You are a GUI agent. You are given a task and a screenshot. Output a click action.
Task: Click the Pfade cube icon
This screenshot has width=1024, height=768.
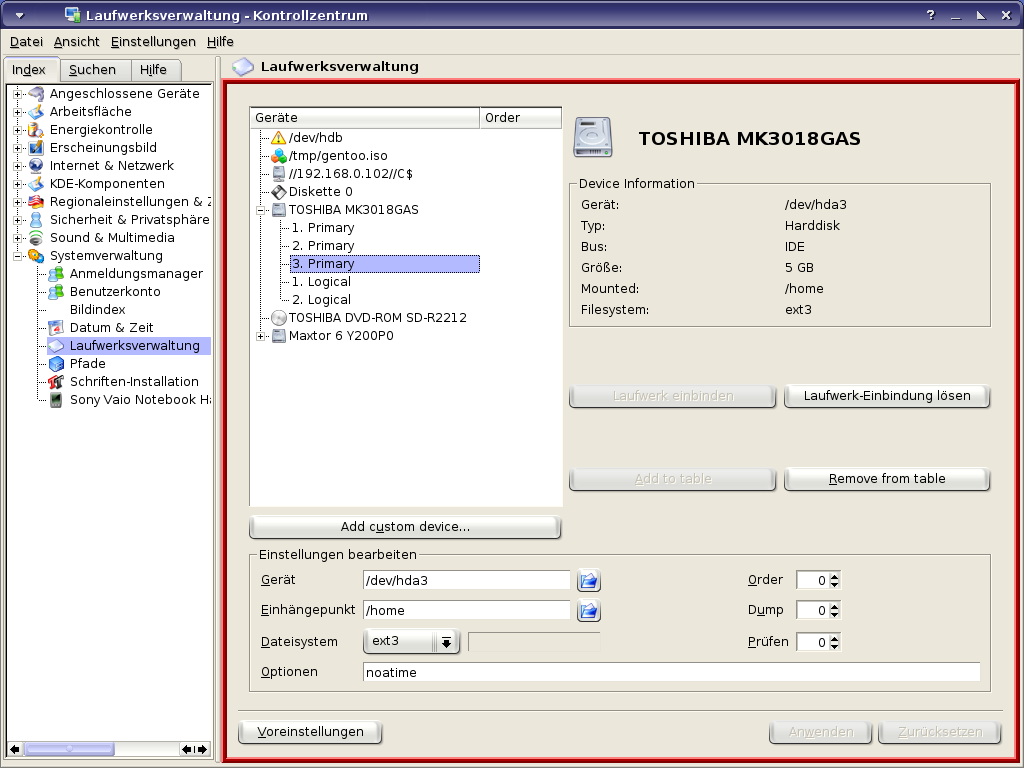pos(57,364)
